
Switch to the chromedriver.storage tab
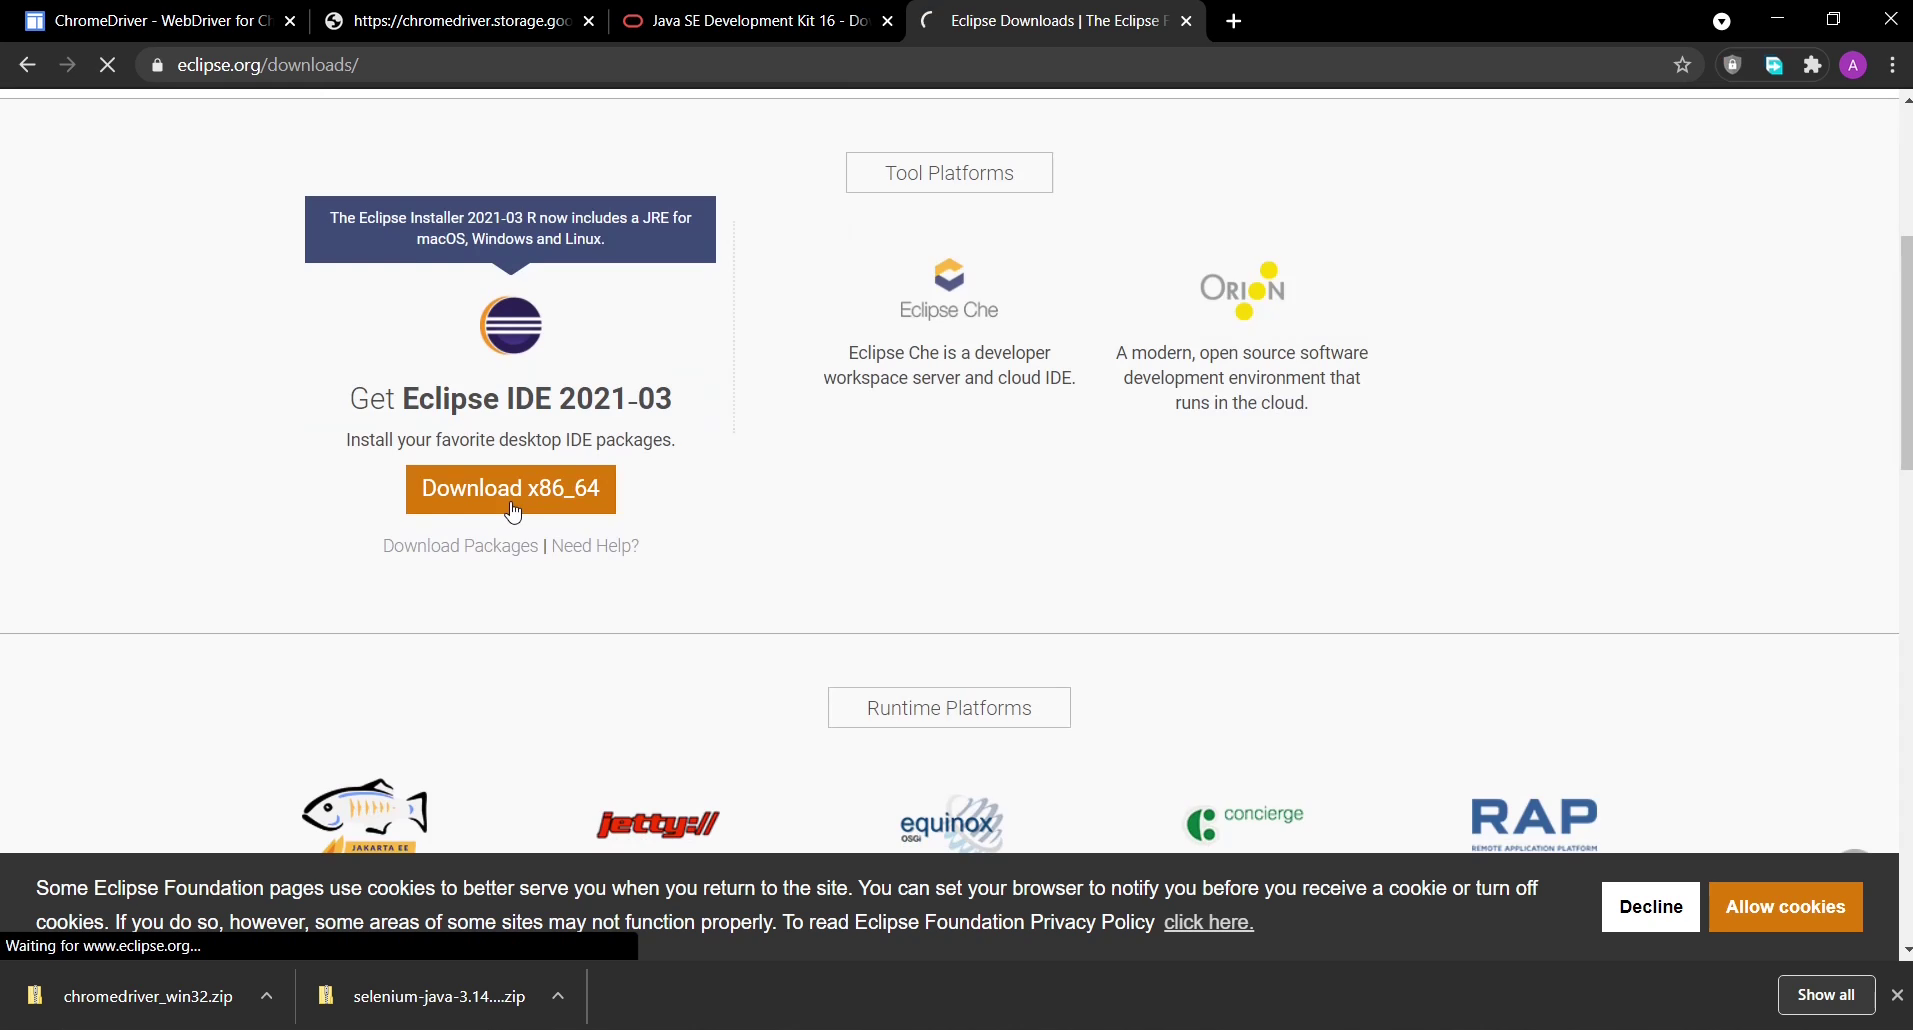point(460,21)
